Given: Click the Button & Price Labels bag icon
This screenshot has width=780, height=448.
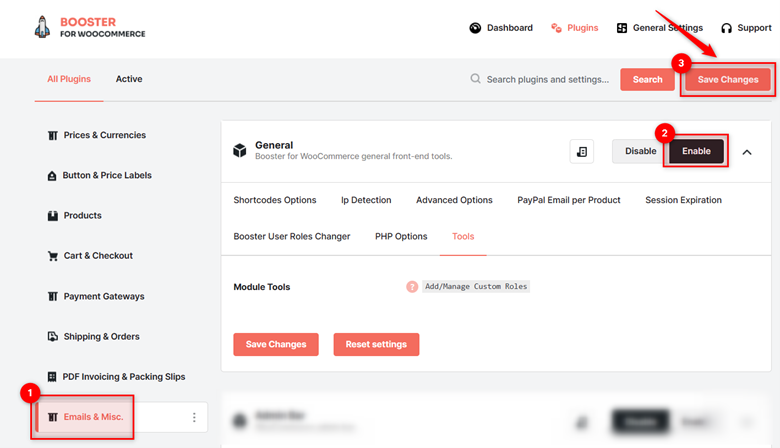Looking at the screenshot, I should [x=52, y=176].
